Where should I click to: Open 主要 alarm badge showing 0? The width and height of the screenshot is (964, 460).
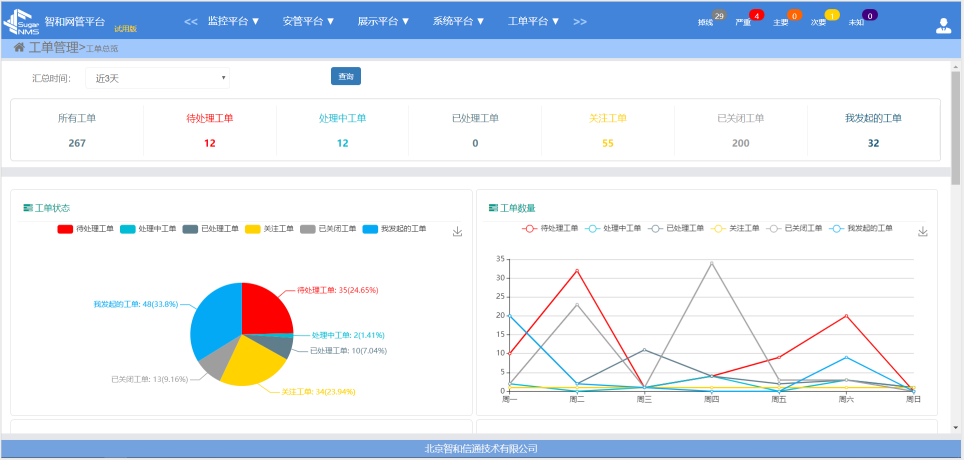point(794,15)
